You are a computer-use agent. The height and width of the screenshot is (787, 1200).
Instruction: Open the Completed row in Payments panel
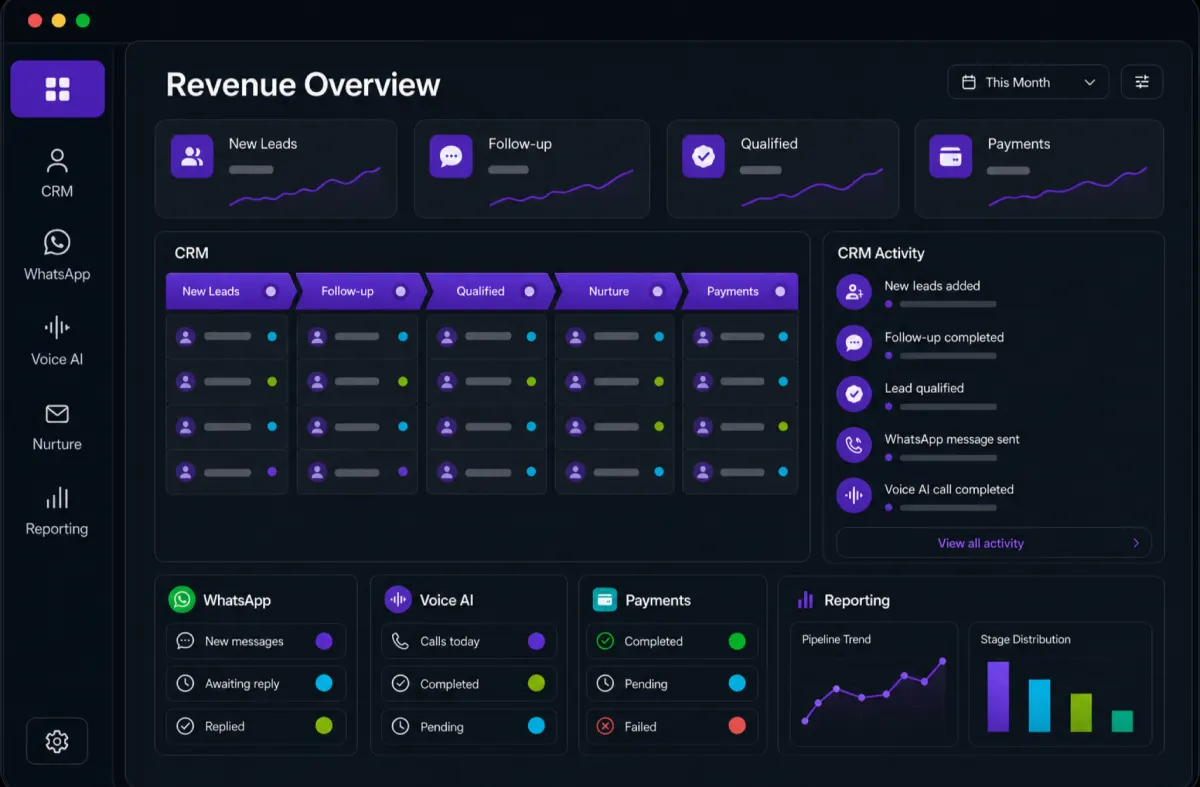(672, 641)
